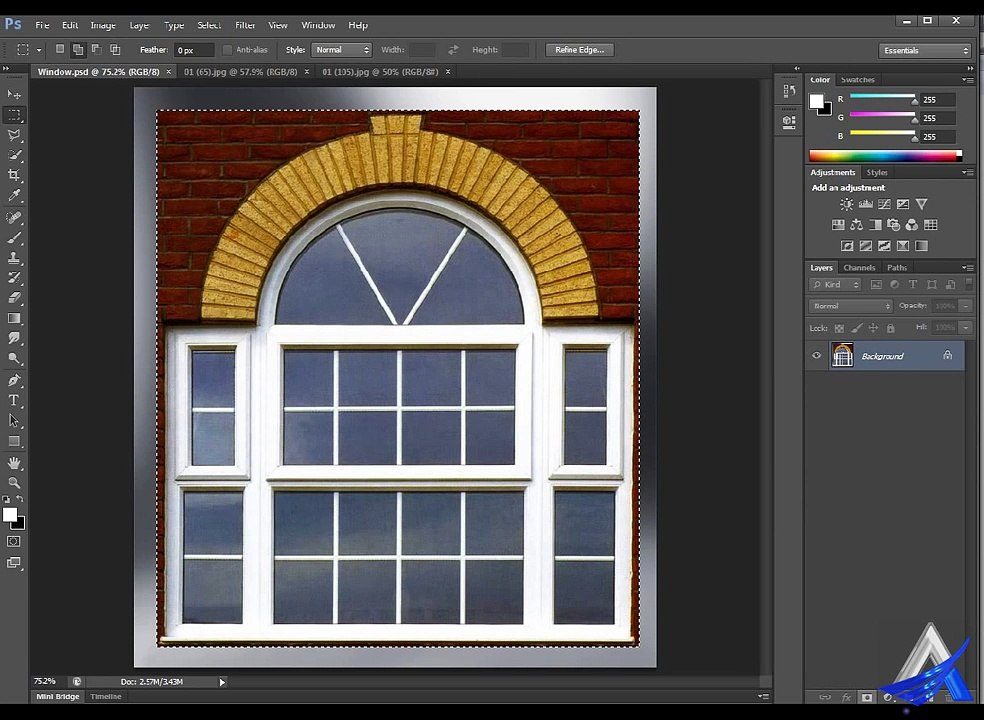Open the Essentials workspace dropdown
The image size is (984, 720).
pyautogui.click(x=925, y=50)
